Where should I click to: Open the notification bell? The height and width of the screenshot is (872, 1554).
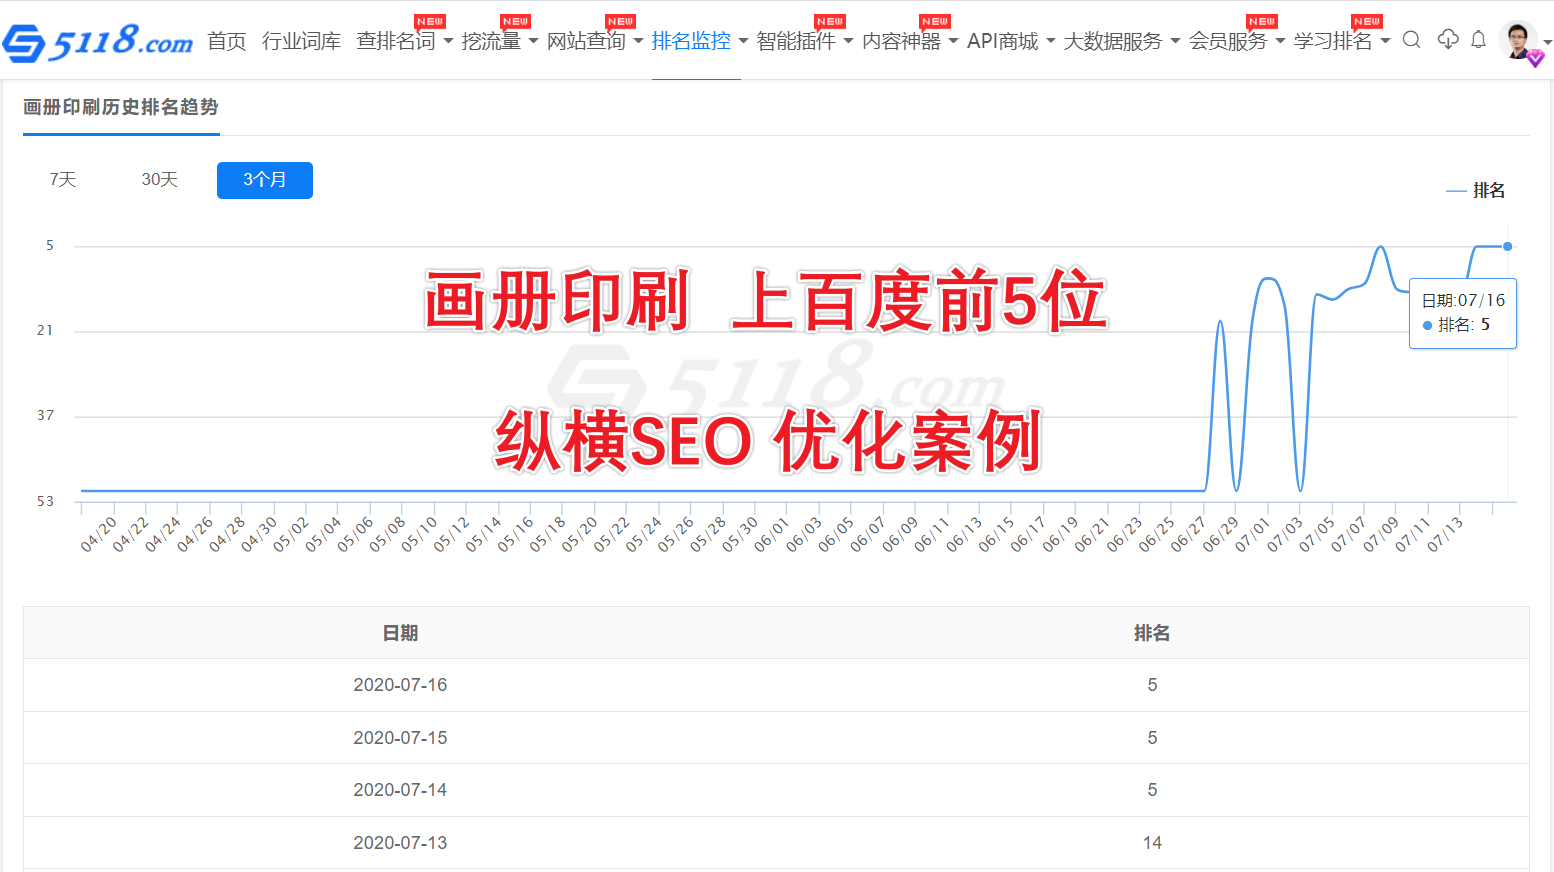click(x=1478, y=40)
